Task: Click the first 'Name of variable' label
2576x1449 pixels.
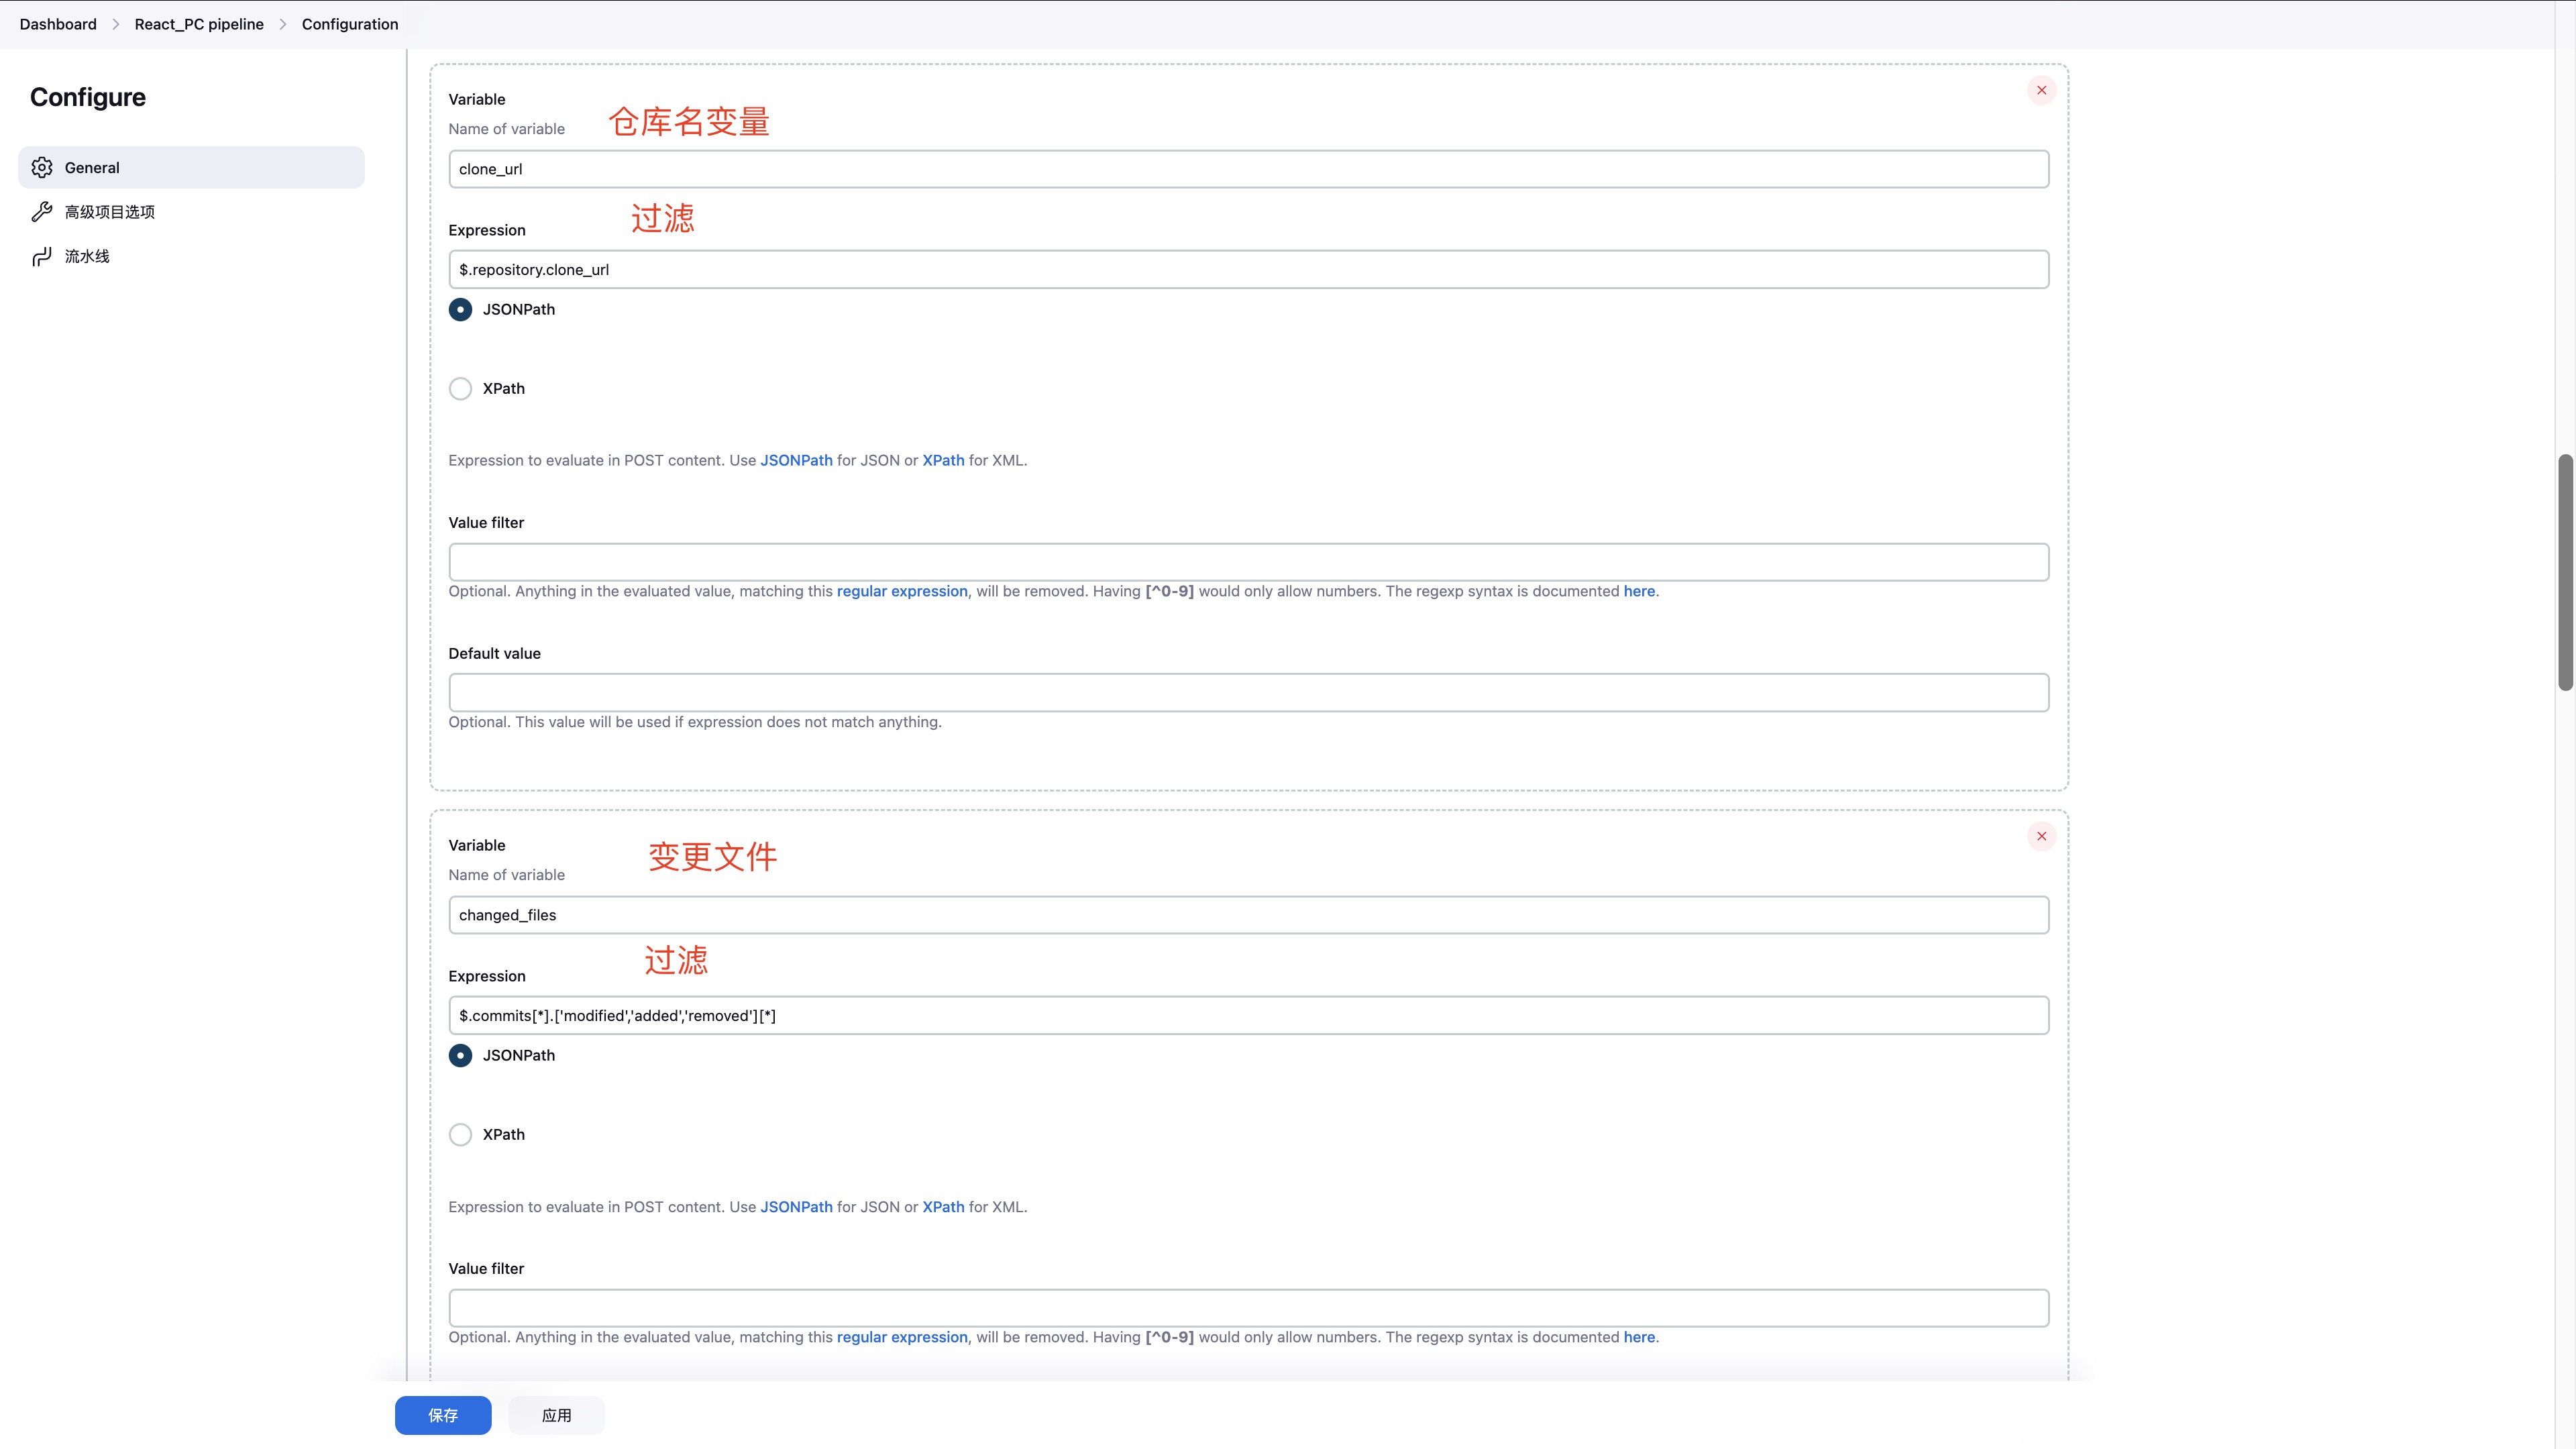Action: (506, 129)
